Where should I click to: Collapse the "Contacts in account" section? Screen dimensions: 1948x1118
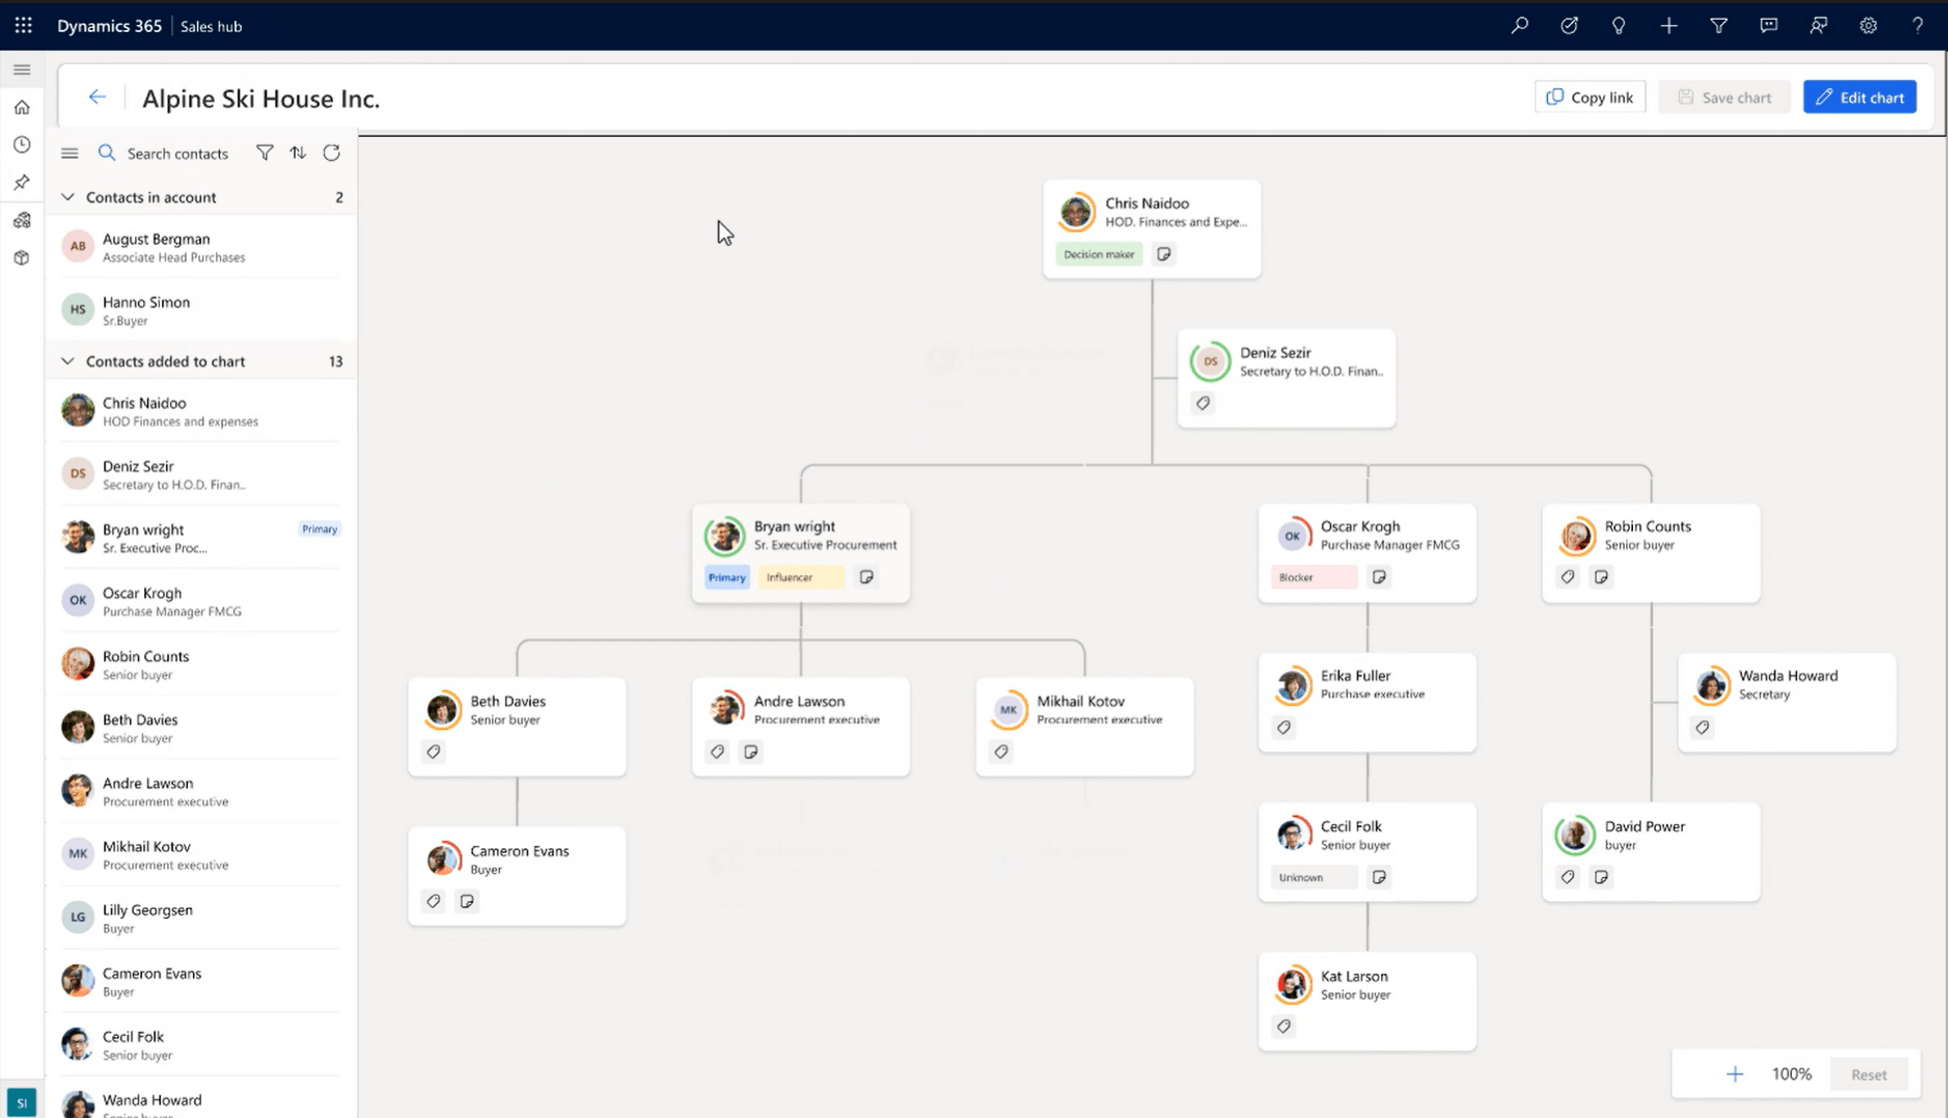tap(67, 197)
